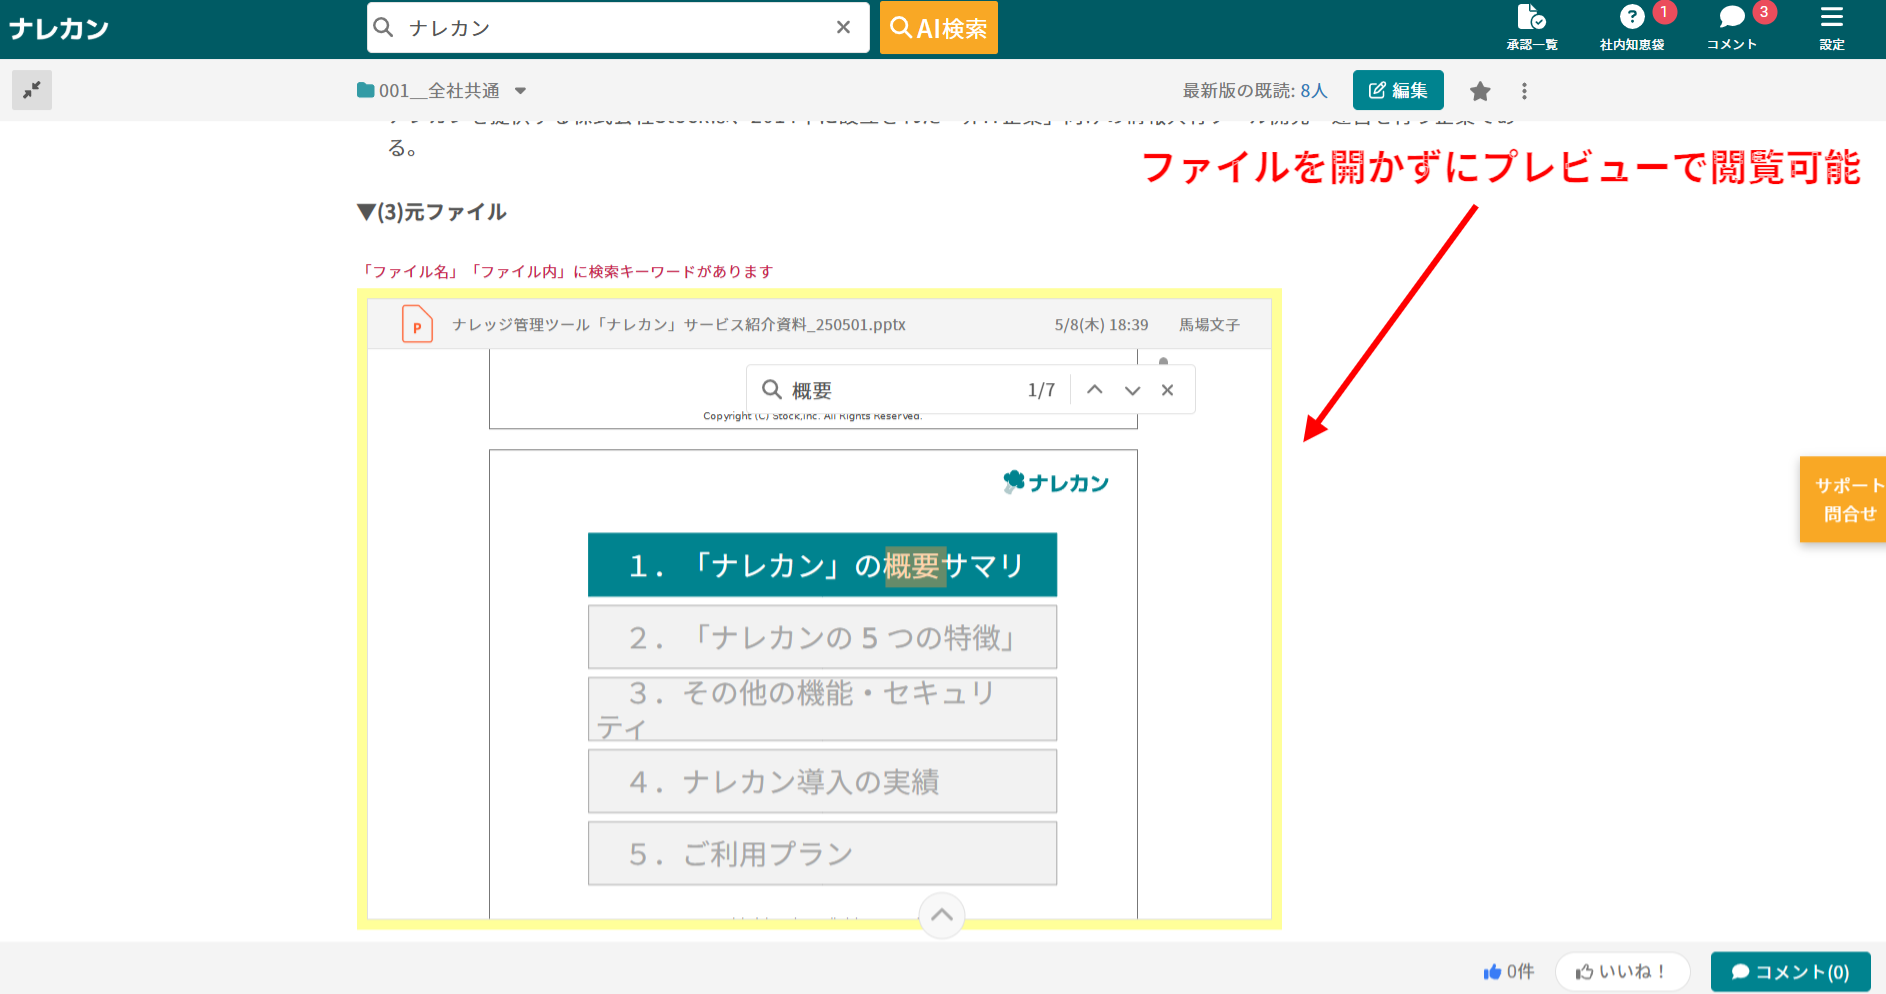The height and width of the screenshot is (994, 1886).
Task: Expand the 001__全社共通 folder dropdown
Action: [520, 91]
